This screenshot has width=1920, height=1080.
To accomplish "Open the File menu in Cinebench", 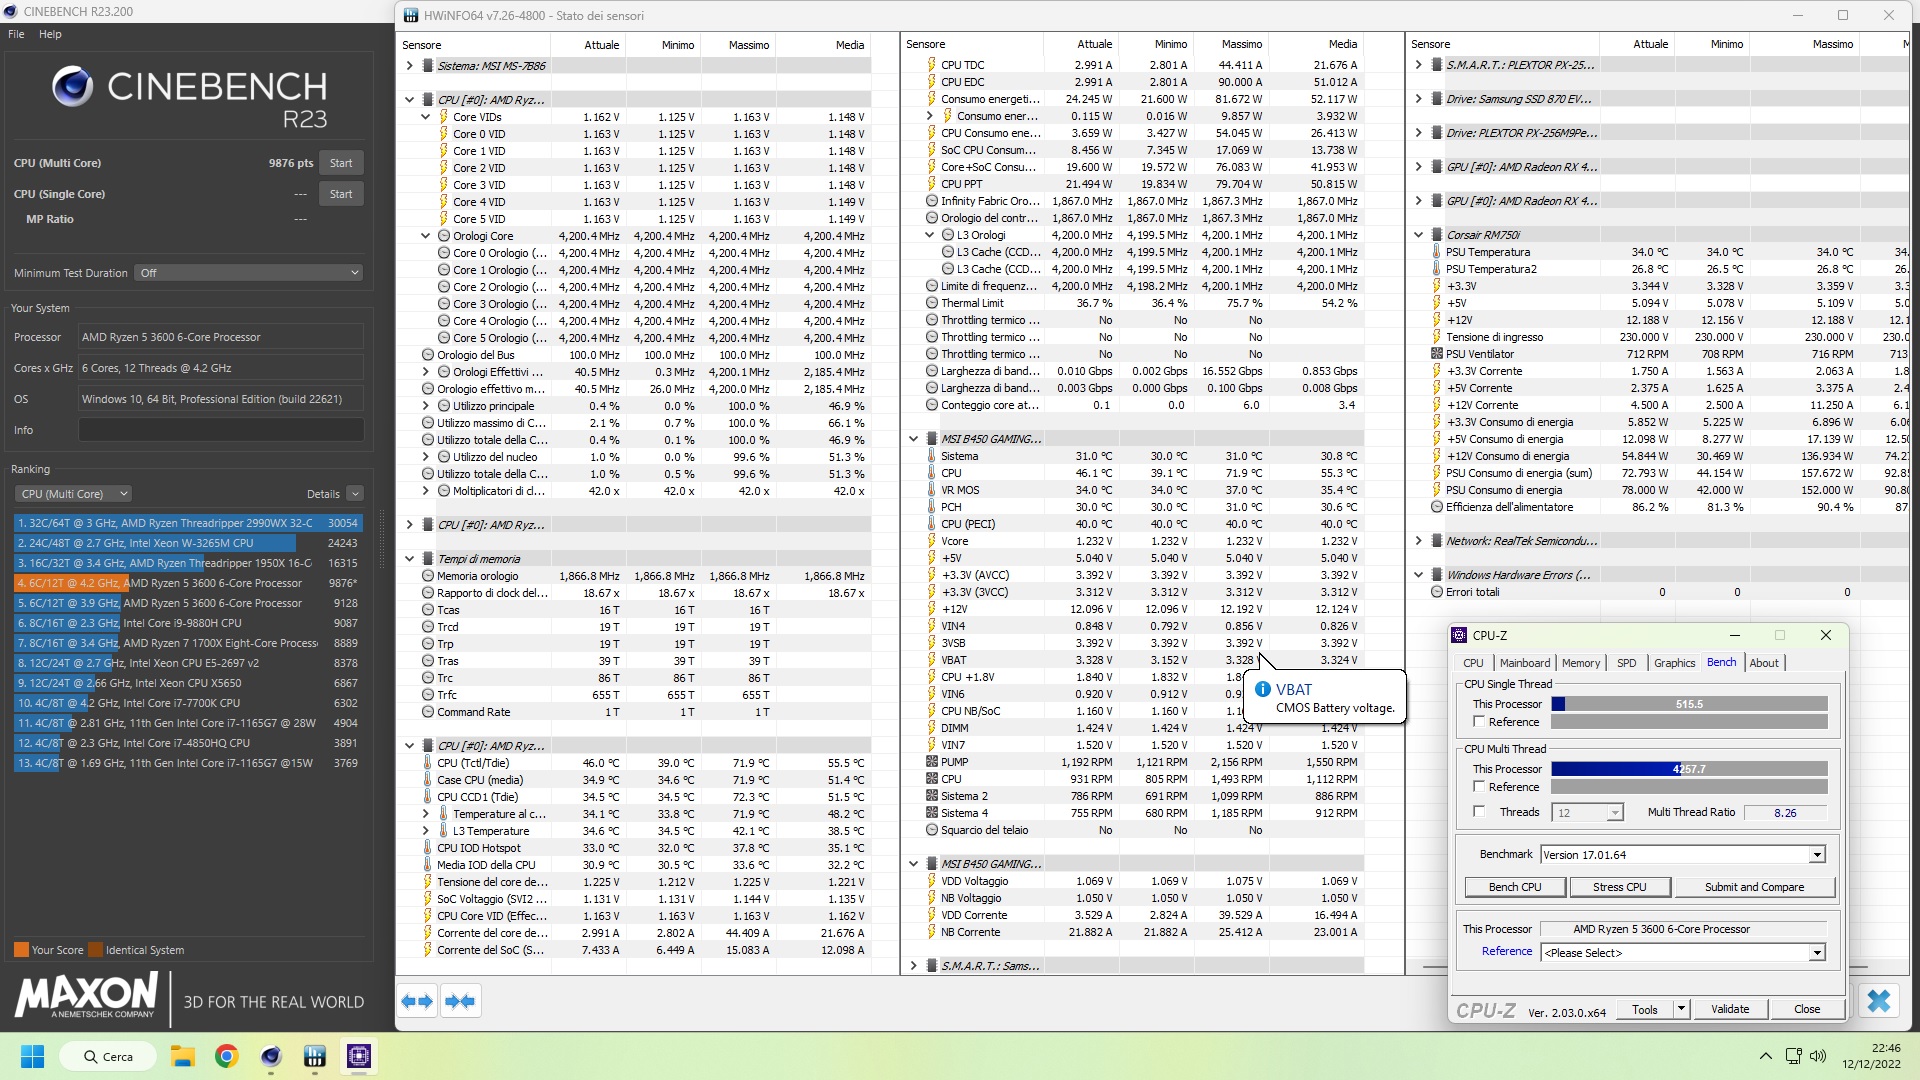I will 16,34.
